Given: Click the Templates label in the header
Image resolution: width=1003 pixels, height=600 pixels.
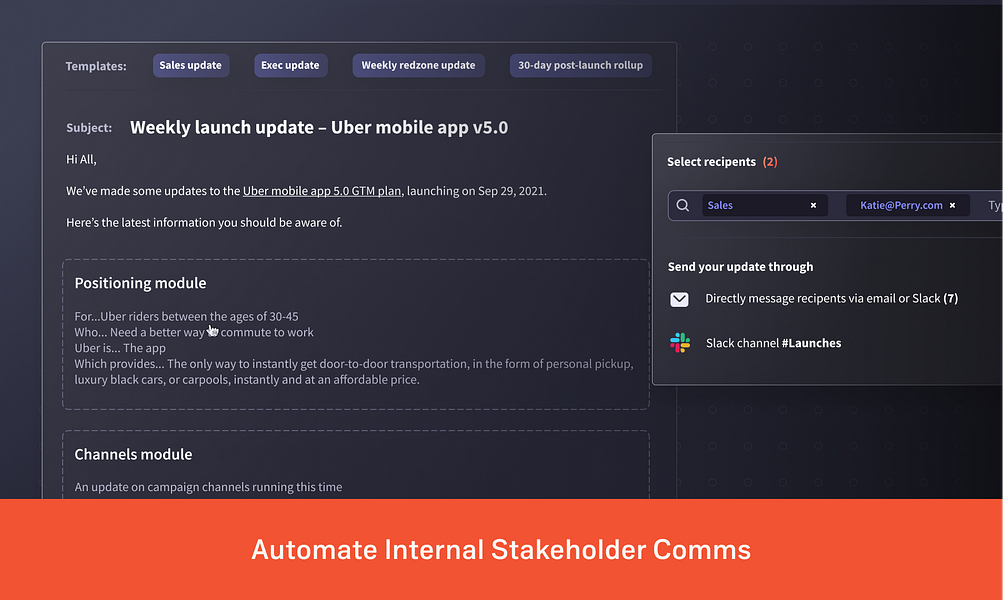Looking at the screenshot, I should click(x=95, y=65).
